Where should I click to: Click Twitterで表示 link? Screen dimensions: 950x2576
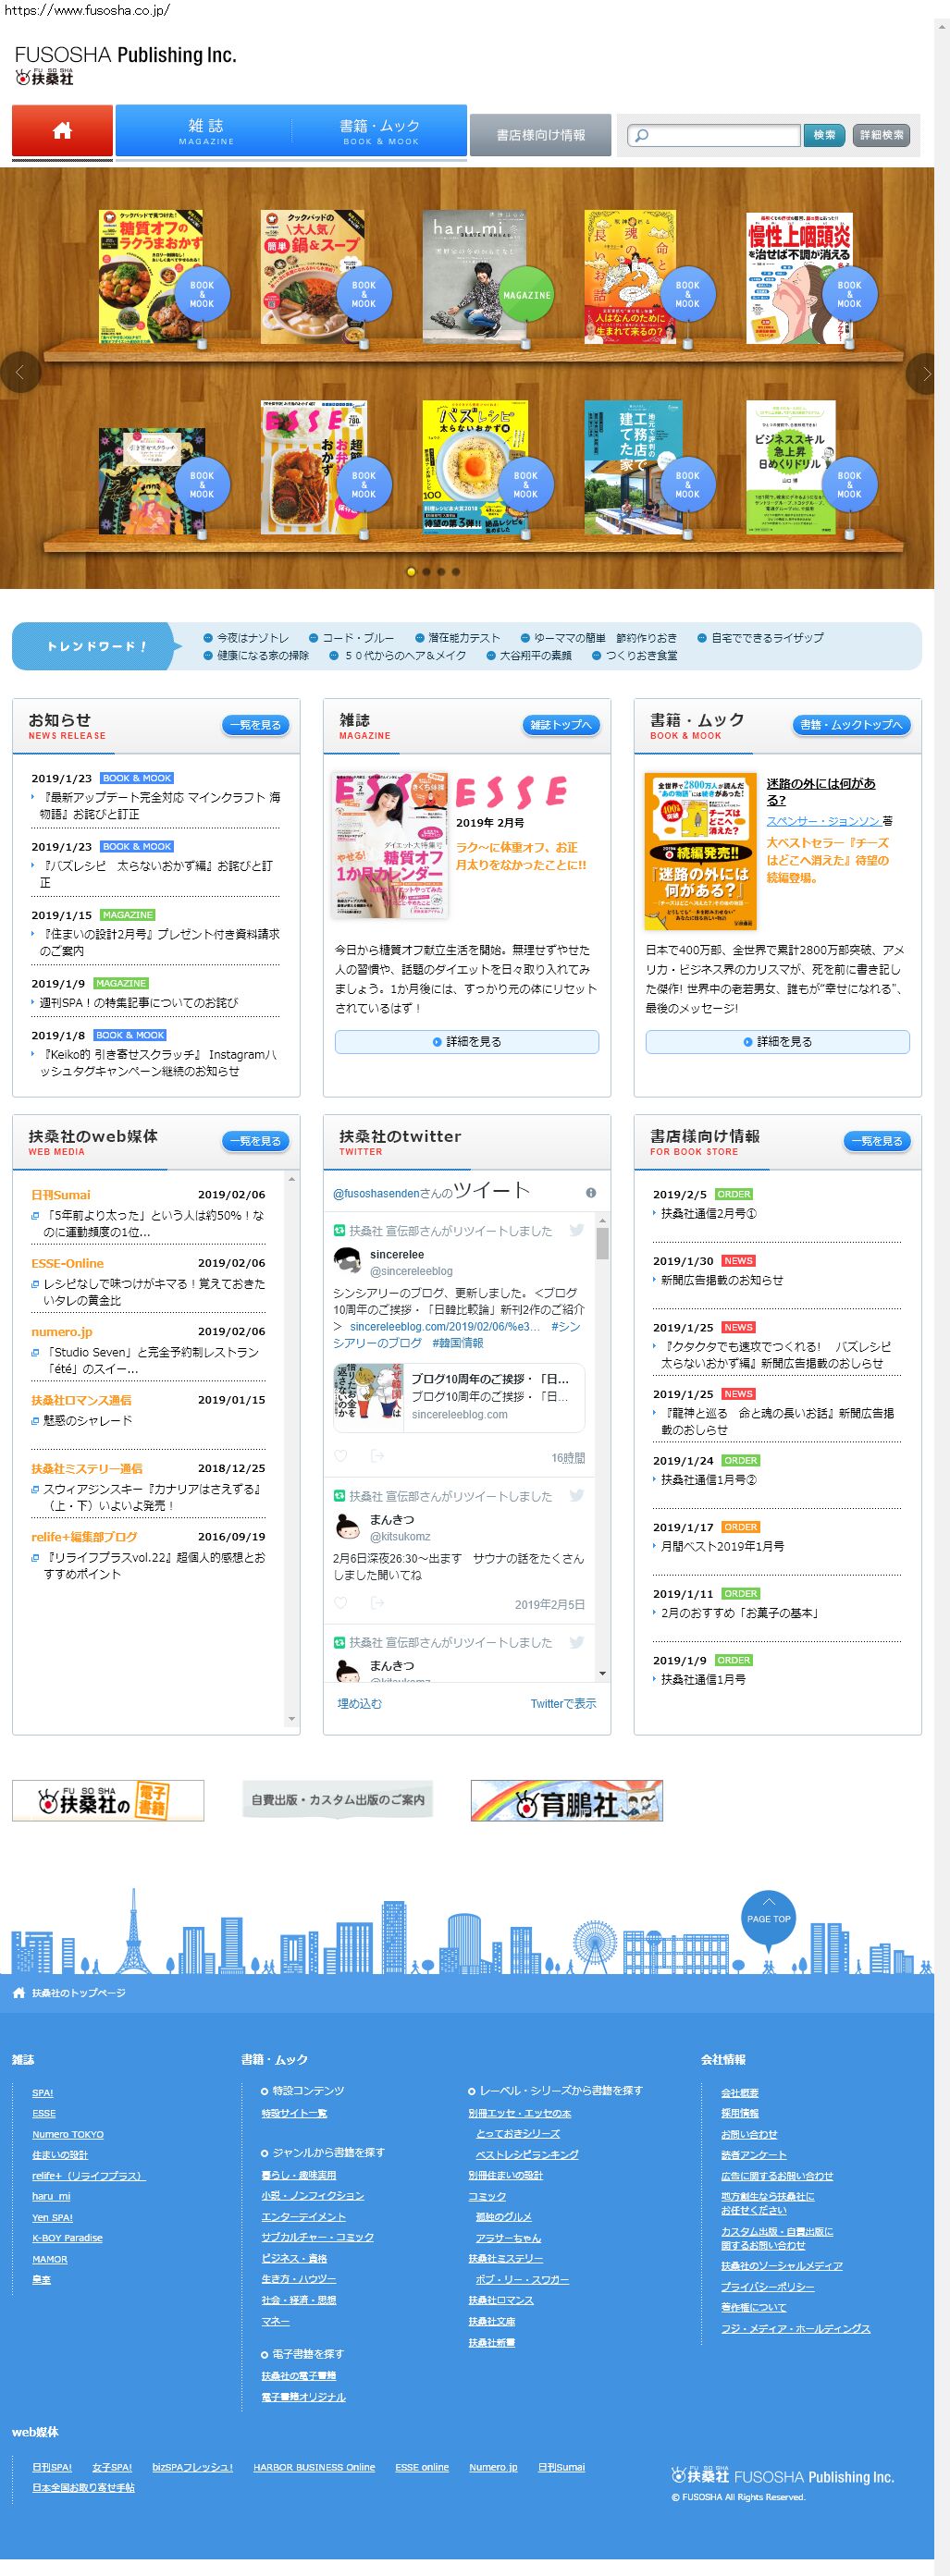tap(563, 1704)
